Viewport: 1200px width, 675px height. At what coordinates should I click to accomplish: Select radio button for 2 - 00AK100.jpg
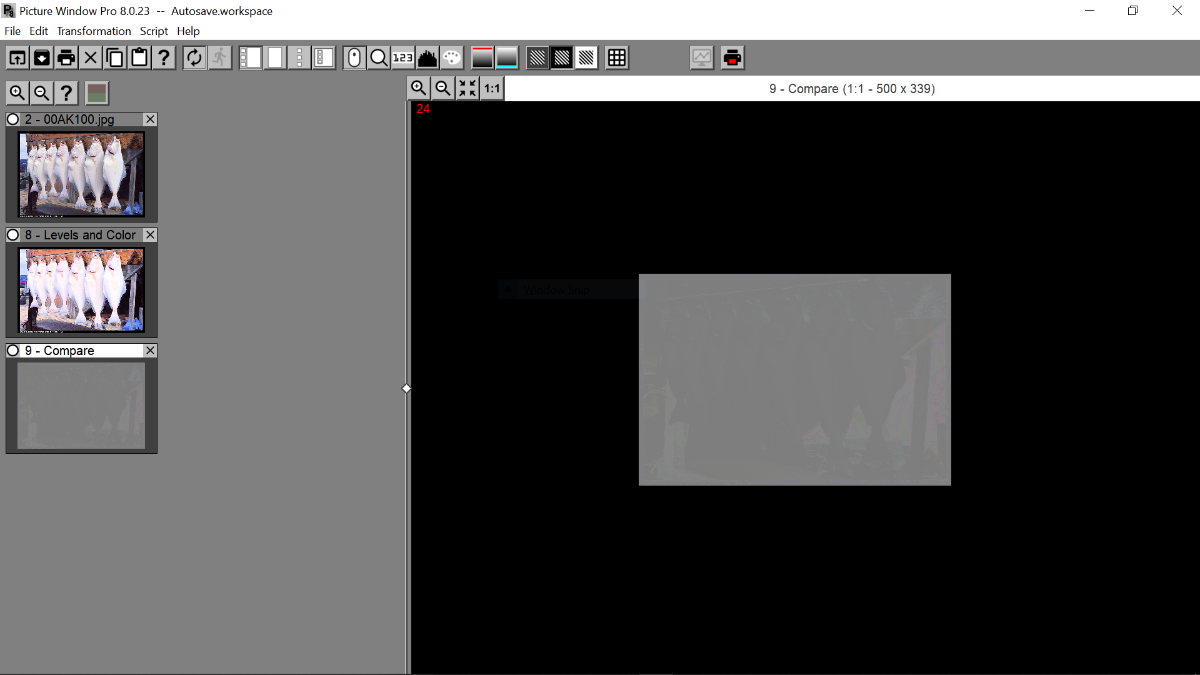(13, 120)
